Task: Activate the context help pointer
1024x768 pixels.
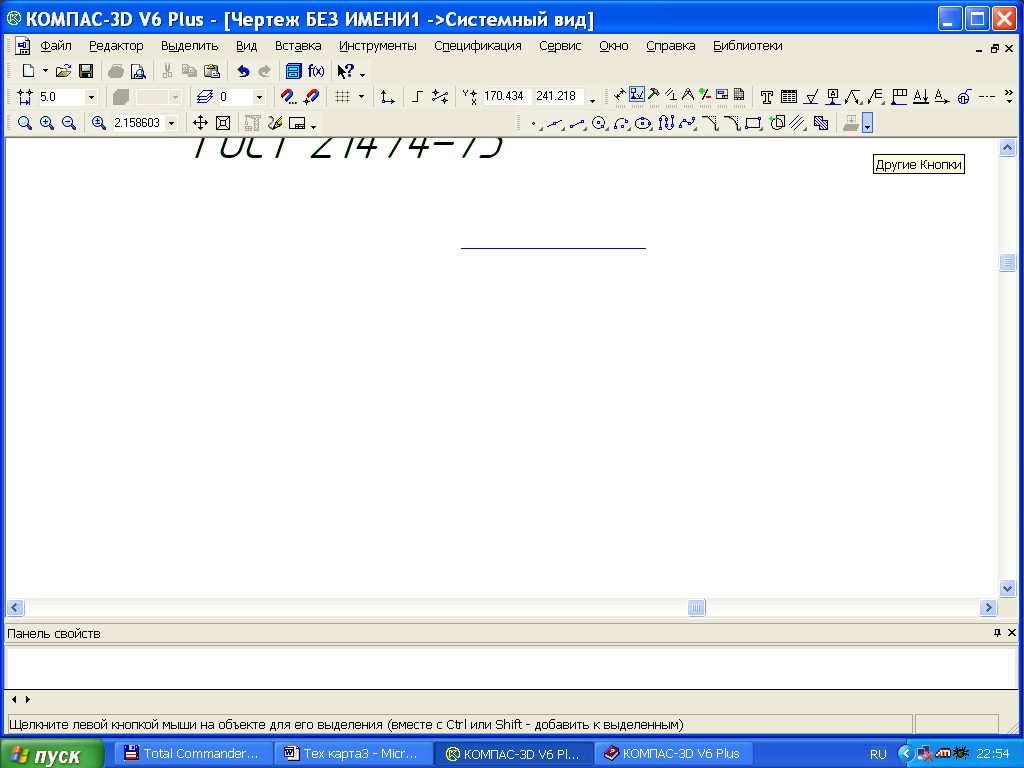Action: [345, 71]
